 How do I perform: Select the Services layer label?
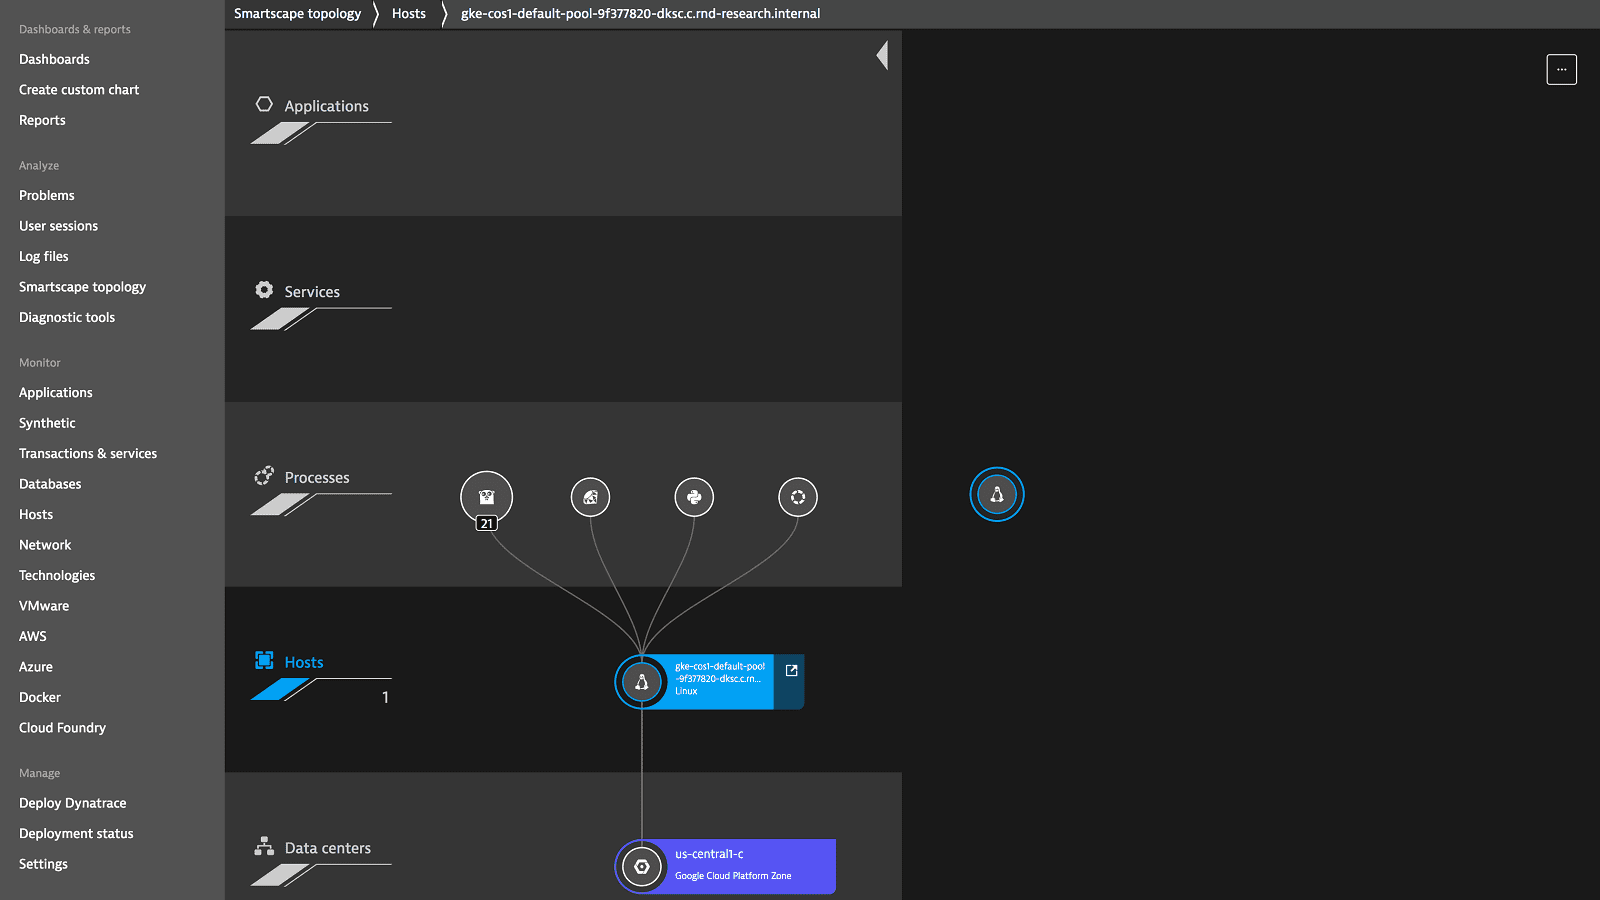(312, 292)
